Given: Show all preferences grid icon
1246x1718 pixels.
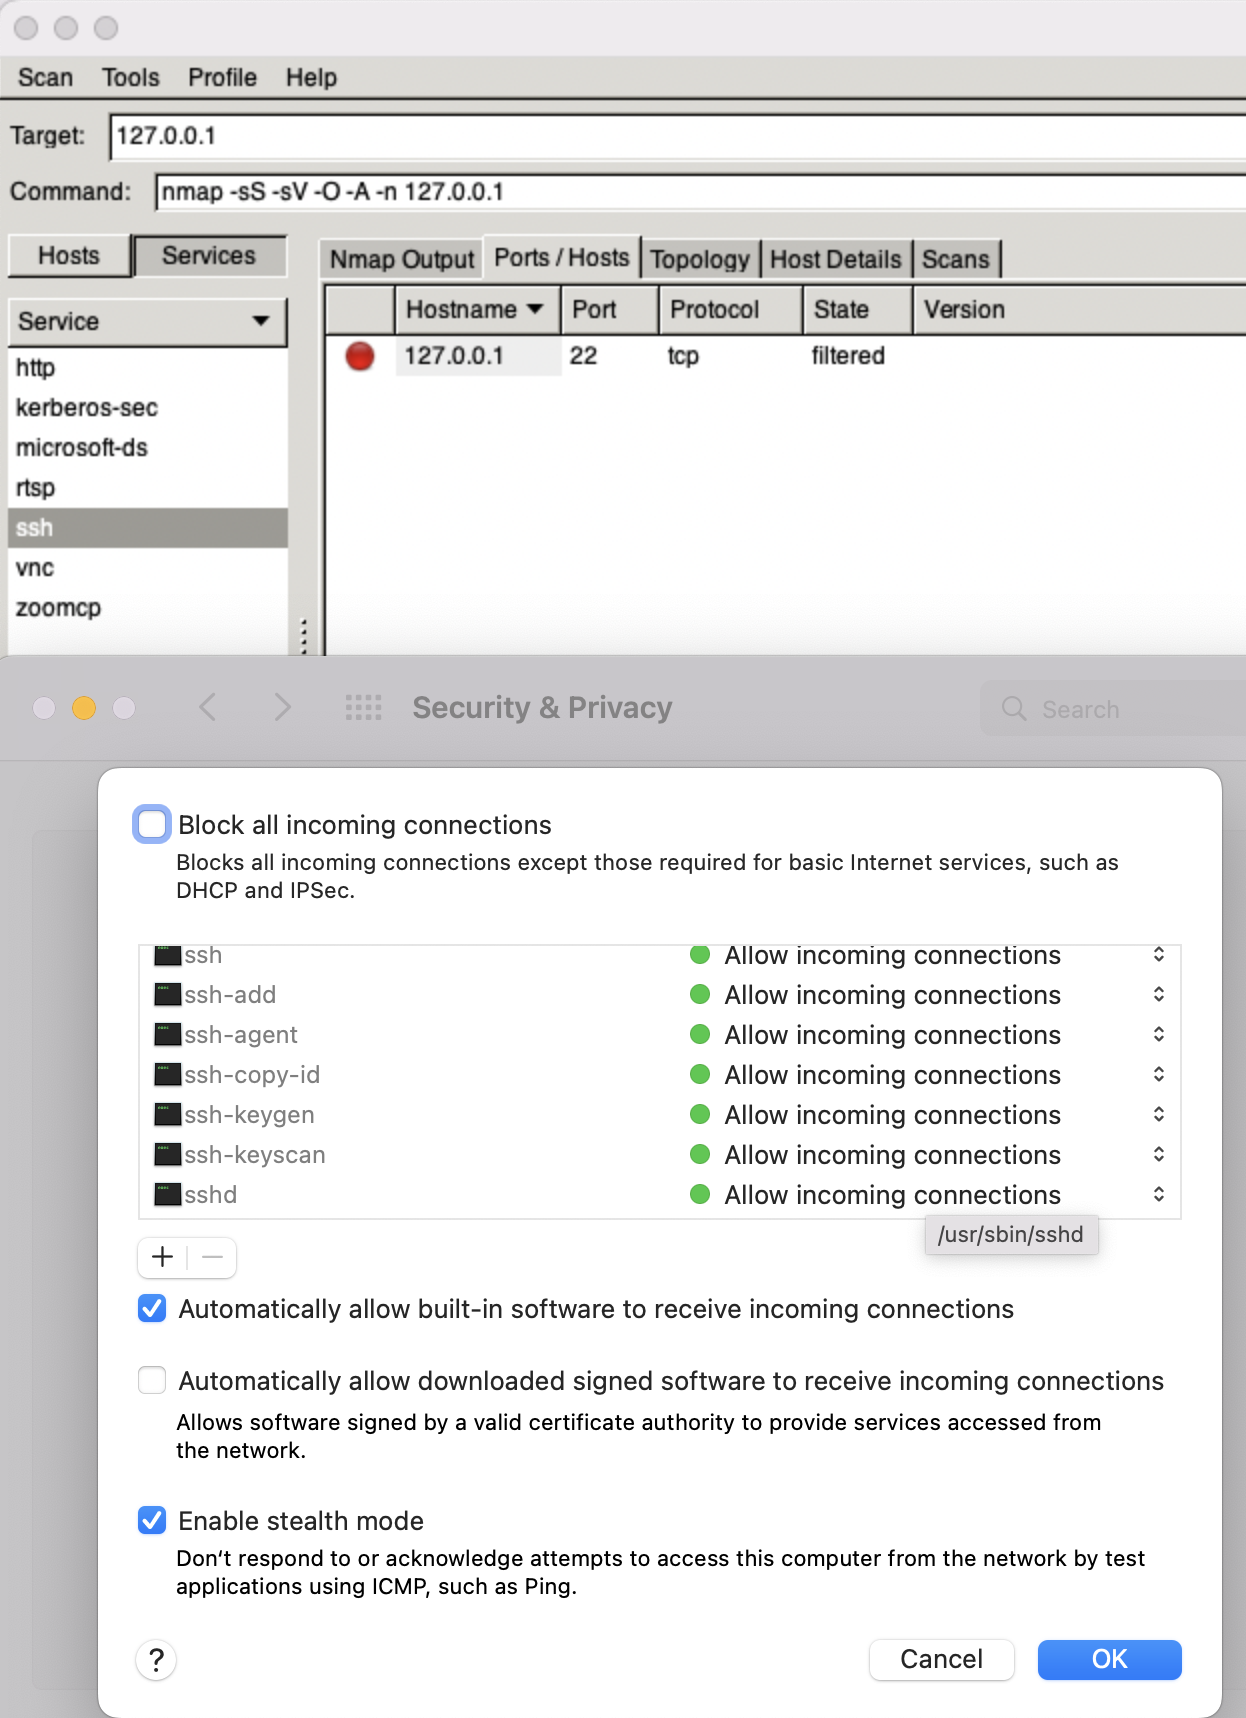Looking at the screenshot, I should click(x=363, y=708).
